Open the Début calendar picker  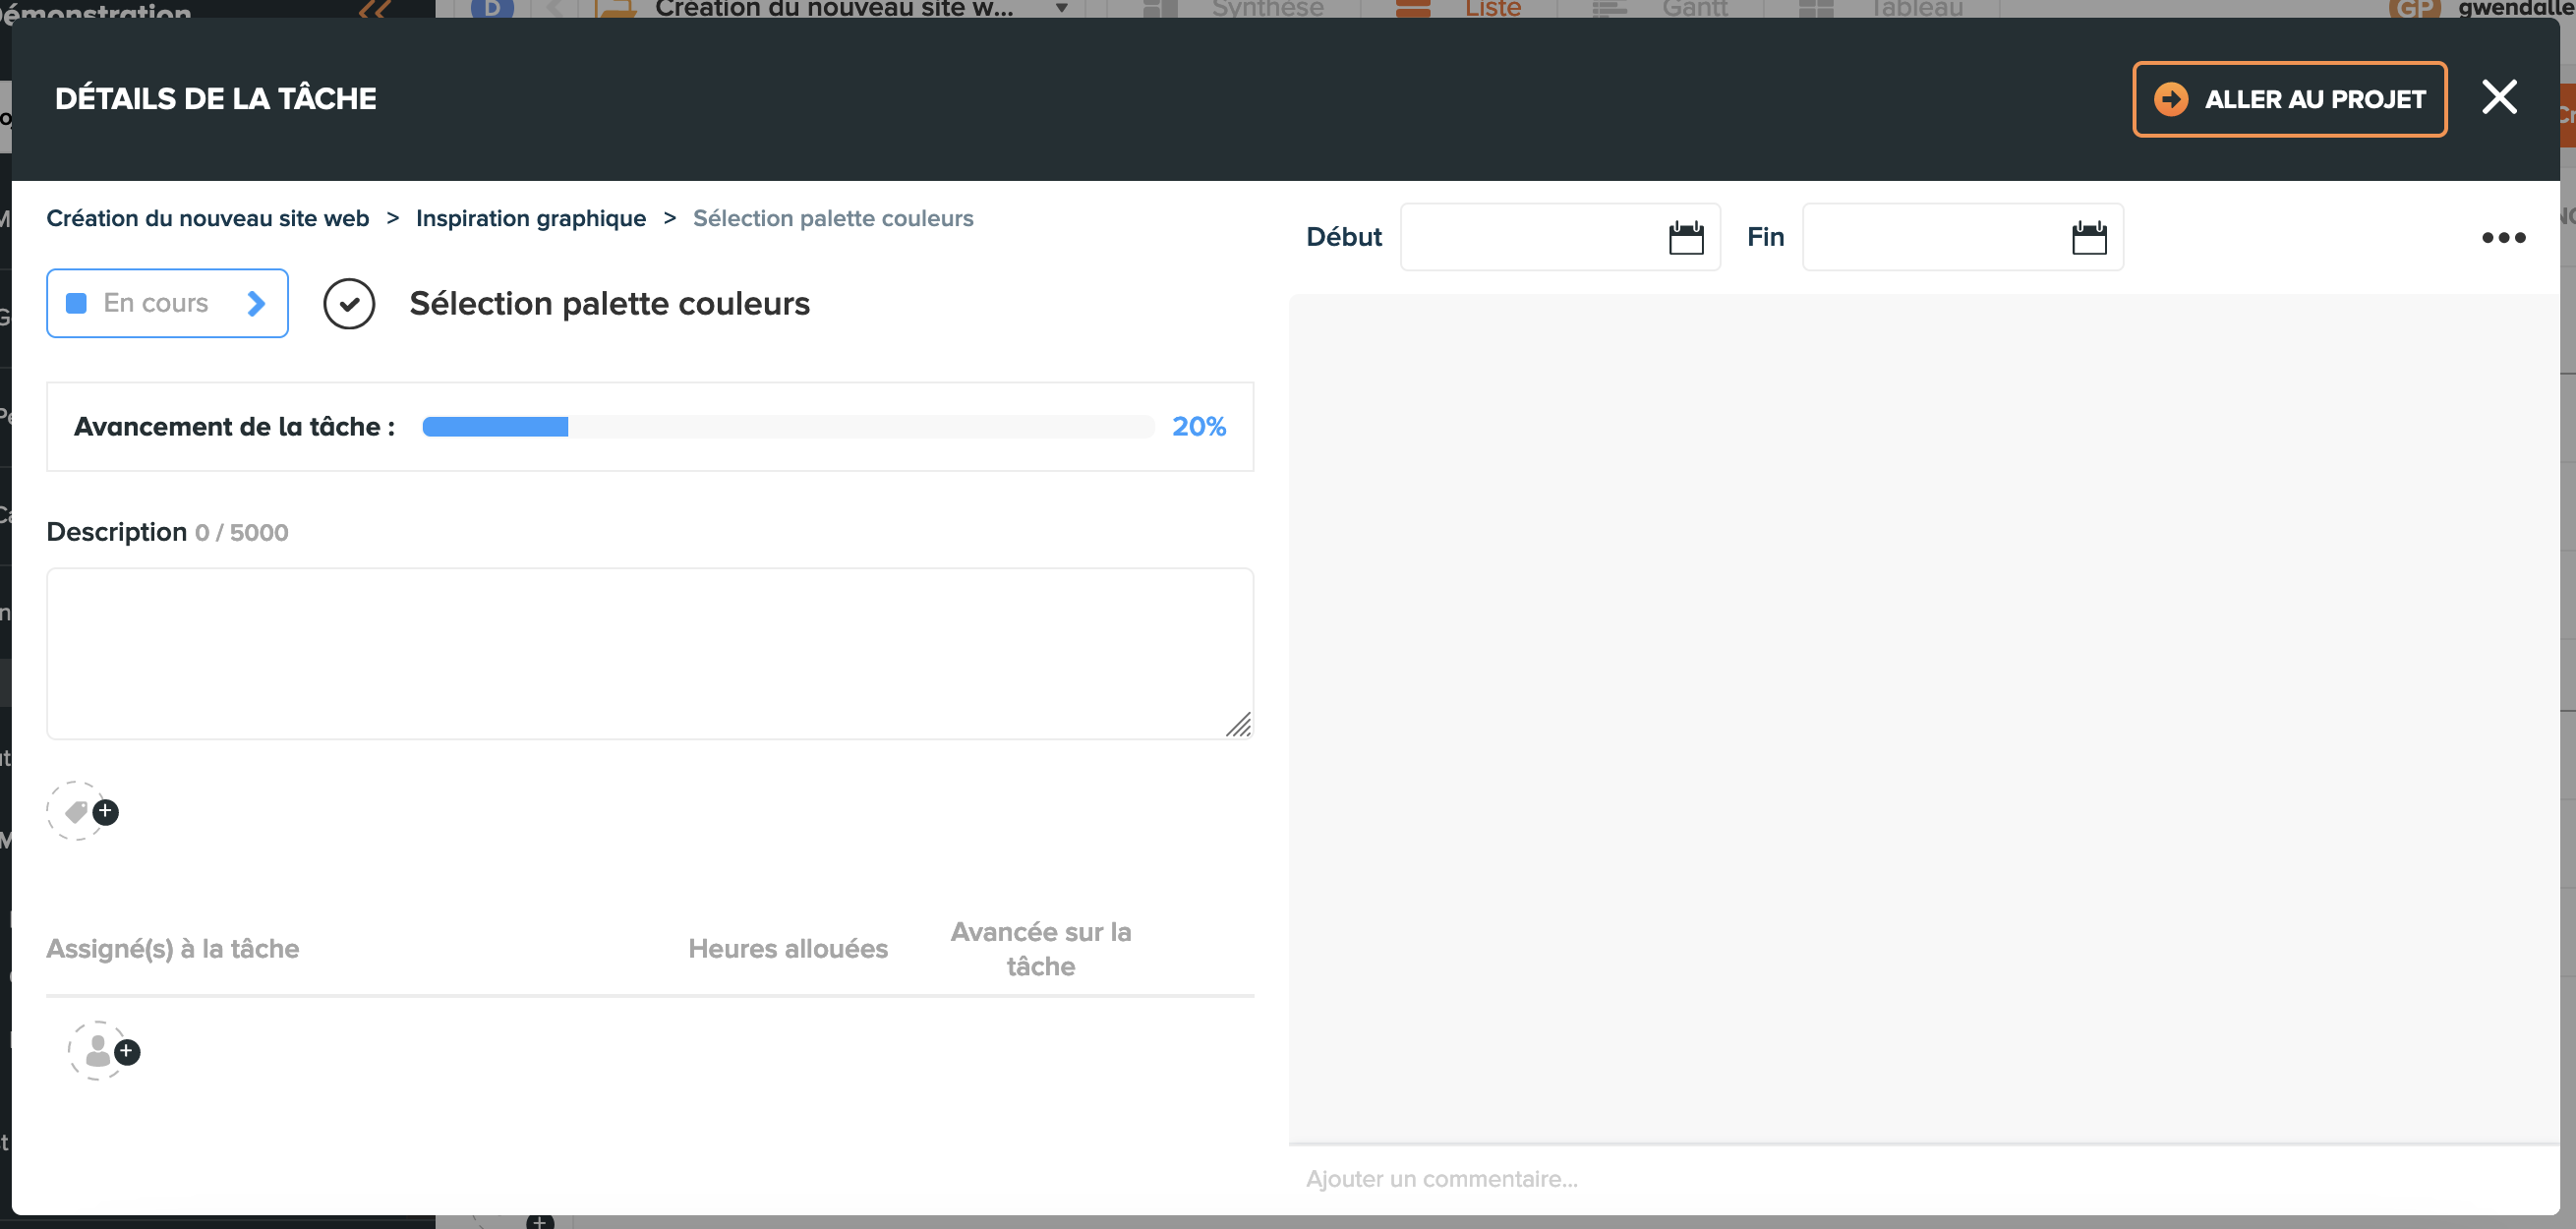tap(1686, 238)
